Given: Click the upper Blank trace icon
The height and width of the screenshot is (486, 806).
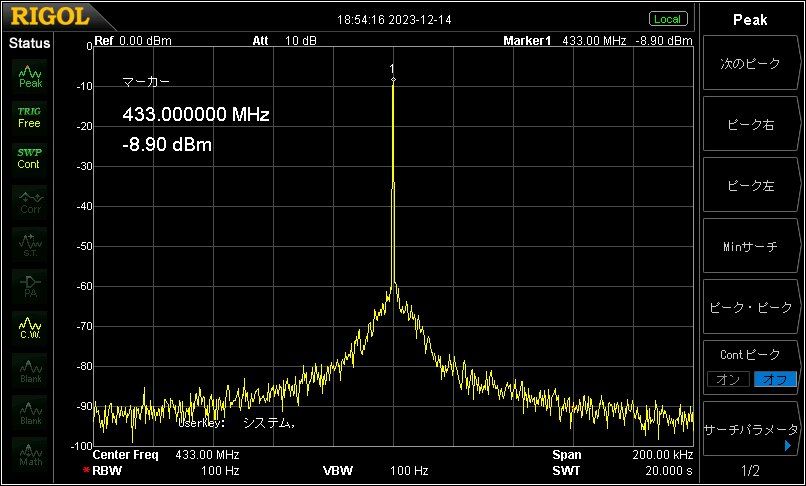Looking at the screenshot, I should [x=30, y=370].
